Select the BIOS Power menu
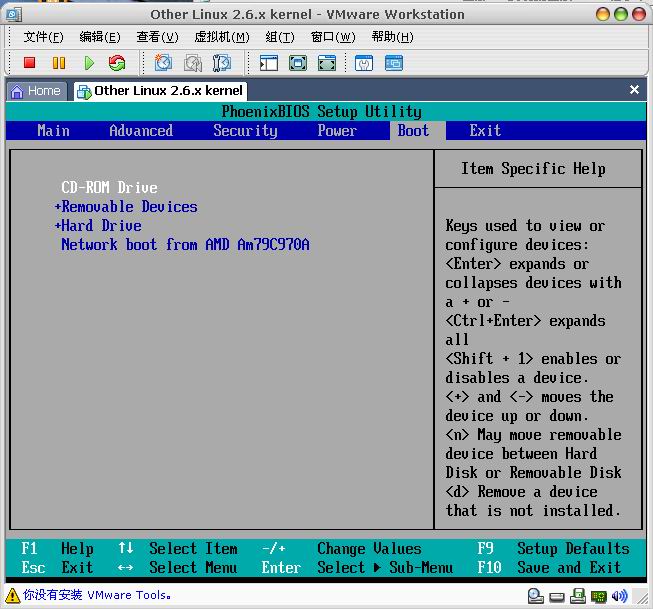Viewport: 653px width, 609px height. click(337, 131)
